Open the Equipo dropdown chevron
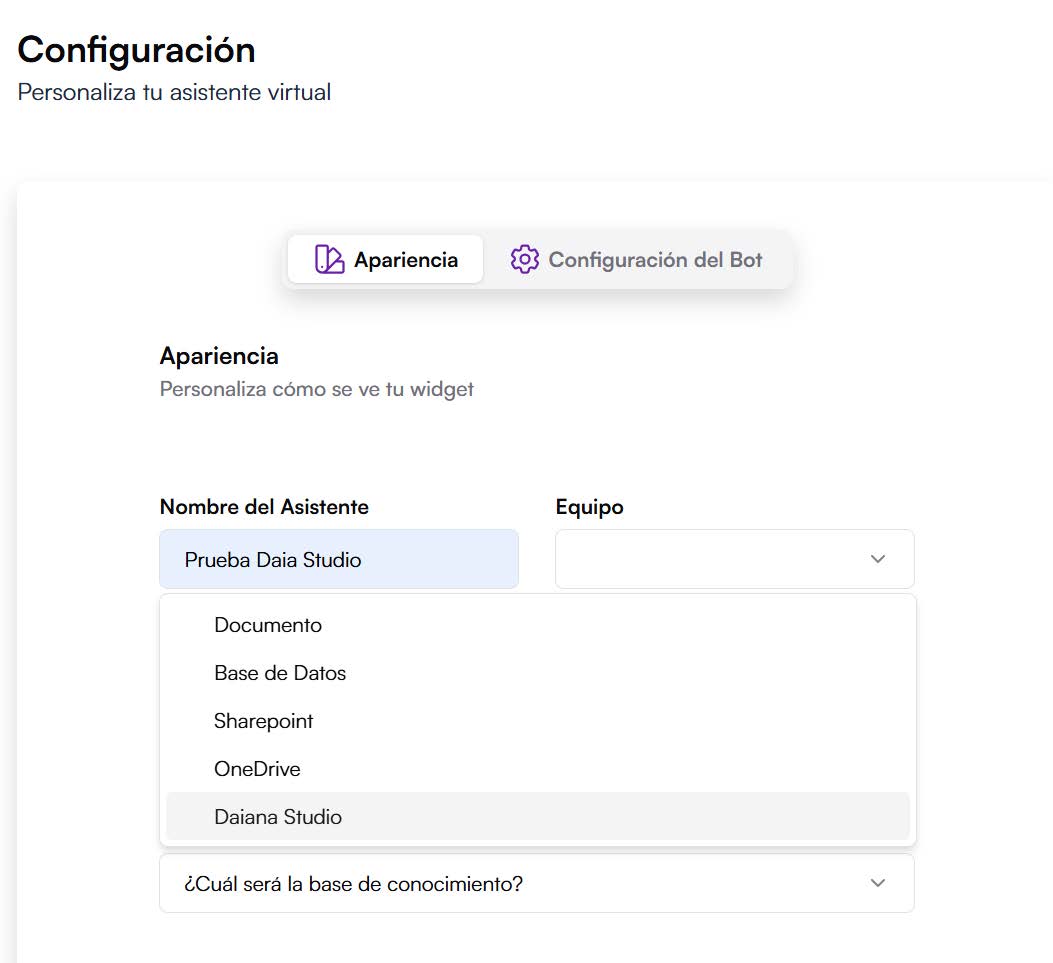1053x963 pixels. point(876,559)
